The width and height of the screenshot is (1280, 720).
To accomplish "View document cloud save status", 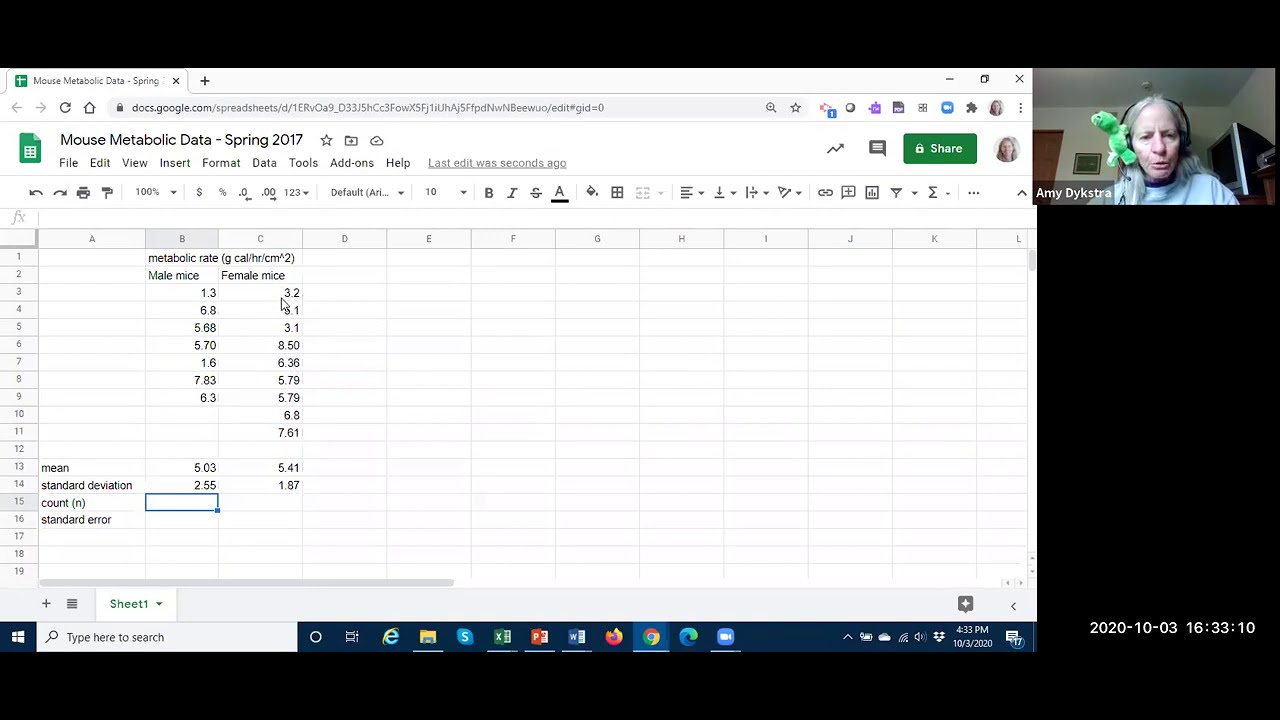I will [377, 140].
